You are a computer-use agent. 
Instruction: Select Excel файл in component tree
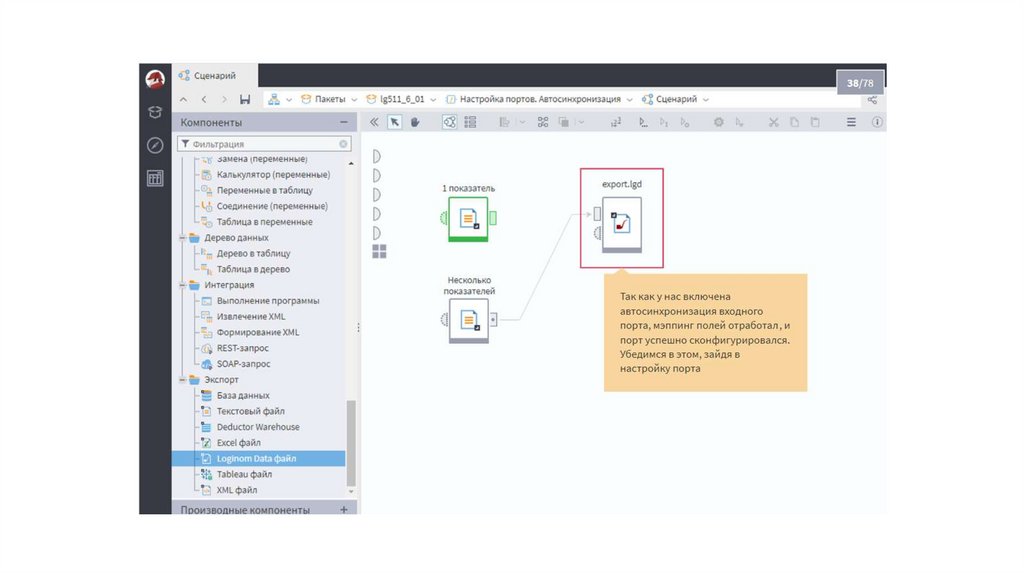click(238, 442)
